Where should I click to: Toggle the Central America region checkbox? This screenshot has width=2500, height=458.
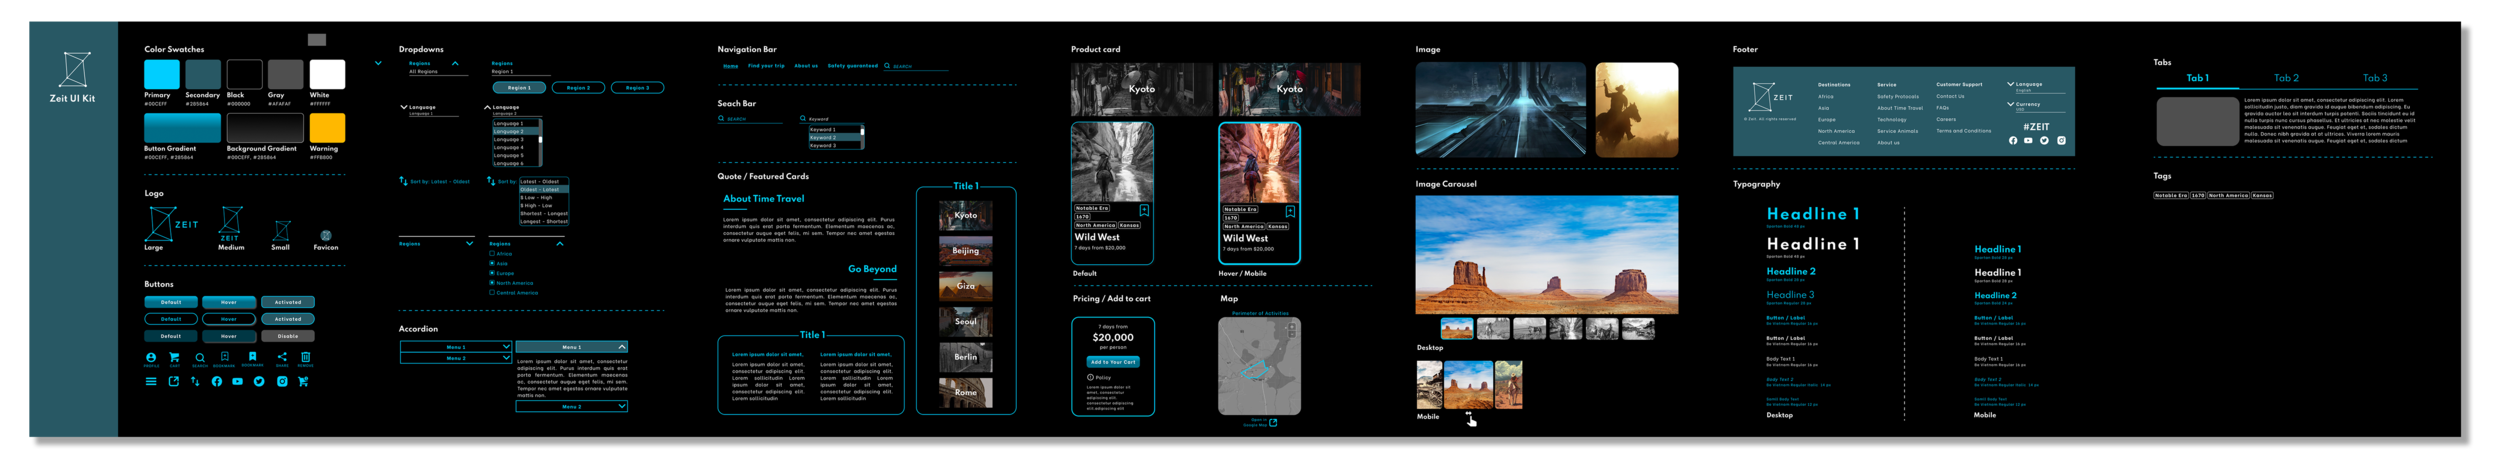(x=492, y=293)
